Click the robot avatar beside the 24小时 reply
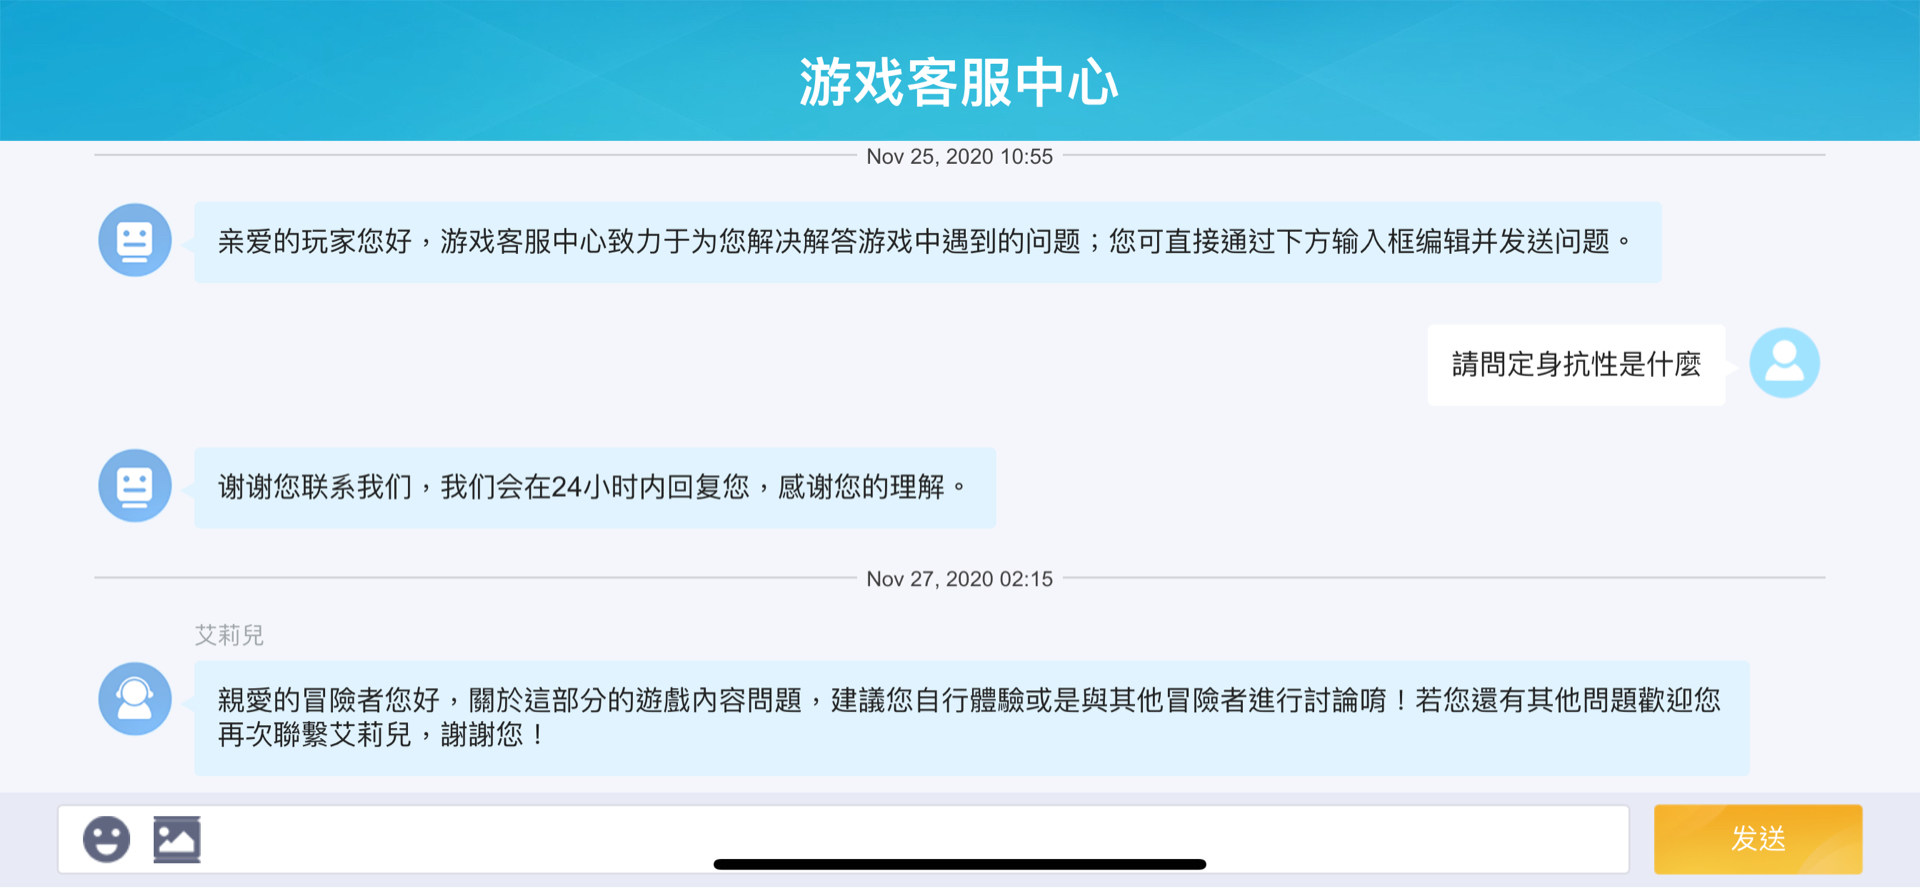Image resolution: width=1920 pixels, height=888 pixels. pos(135,486)
